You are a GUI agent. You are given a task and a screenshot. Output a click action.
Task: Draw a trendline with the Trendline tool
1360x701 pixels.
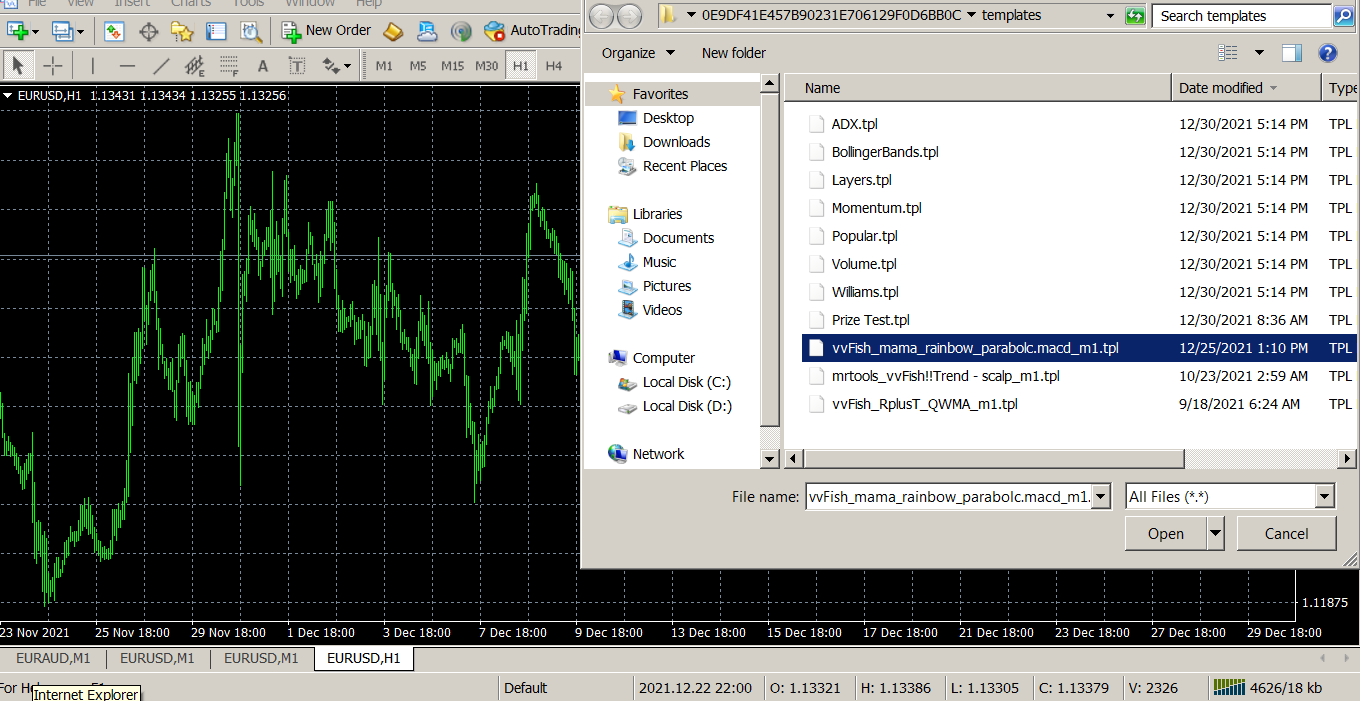coord(160,66)
